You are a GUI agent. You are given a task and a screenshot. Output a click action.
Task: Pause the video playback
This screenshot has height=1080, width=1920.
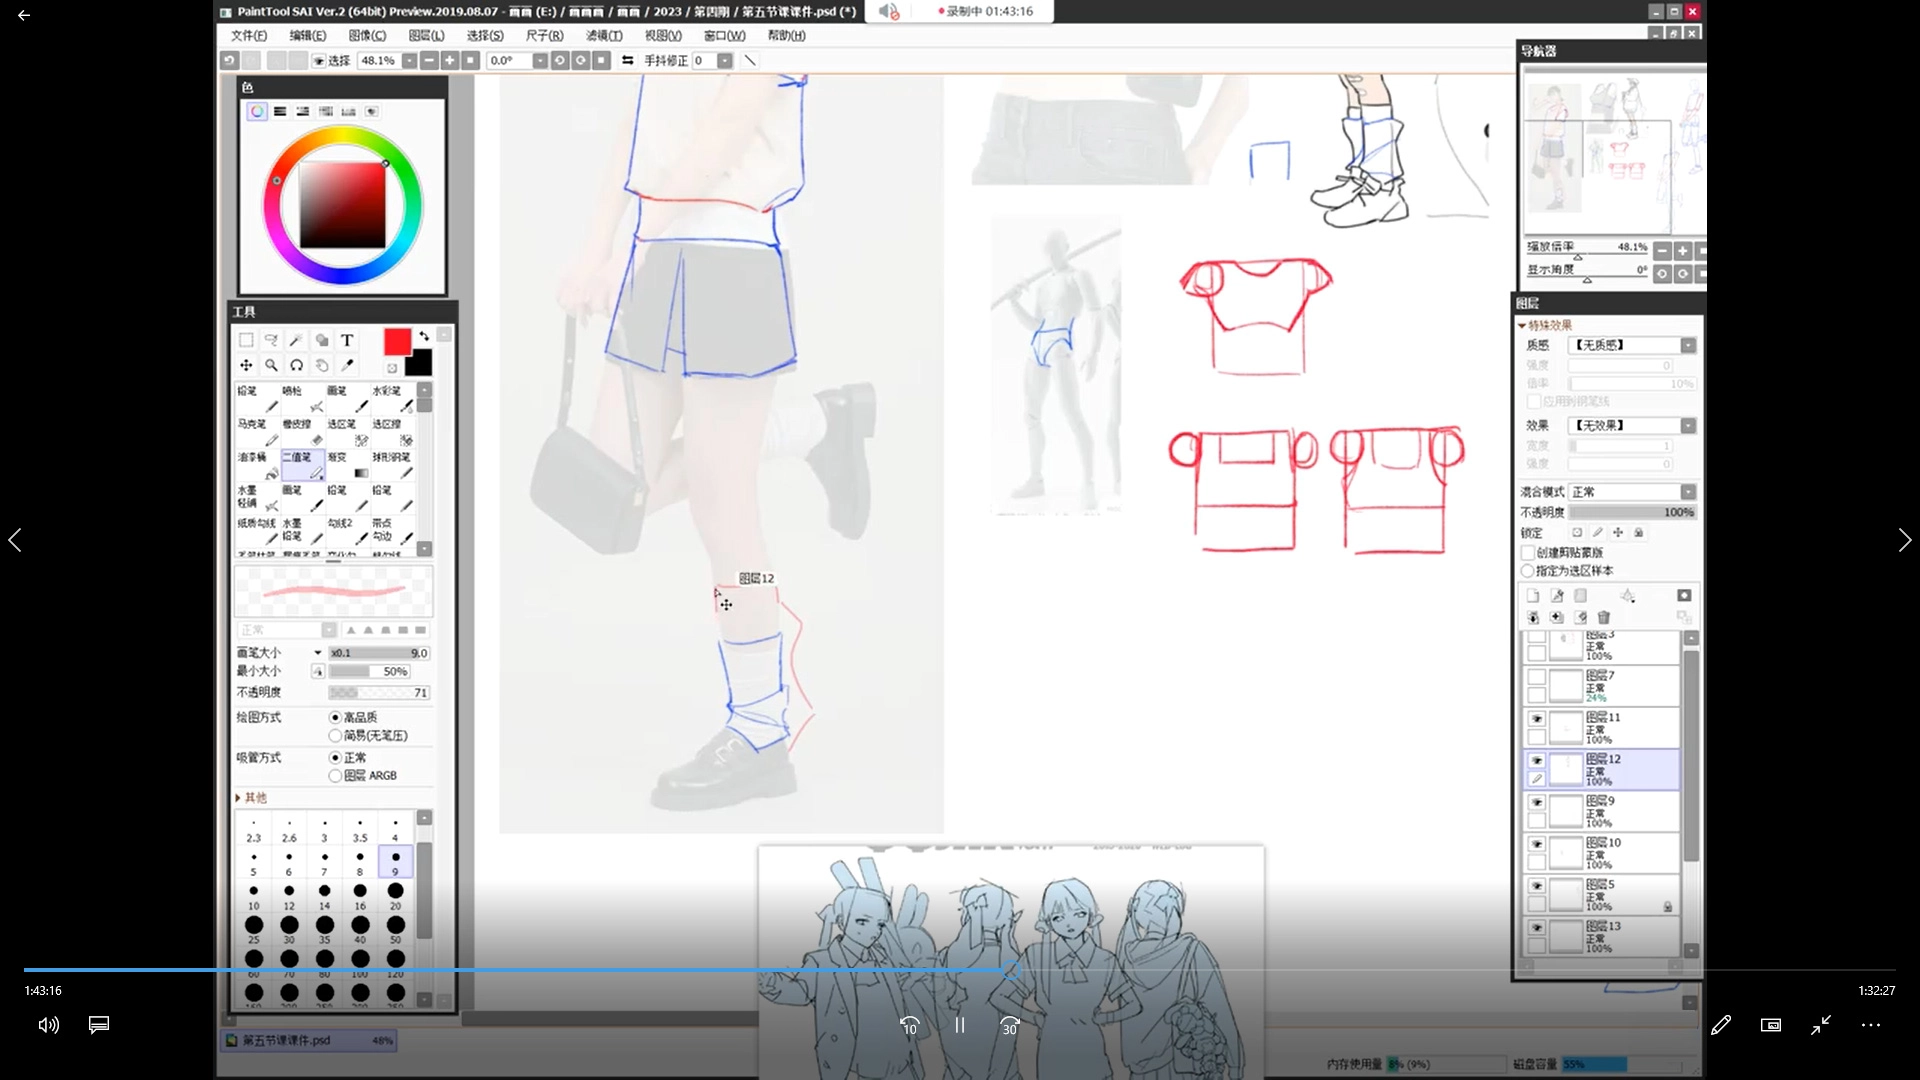959,1025
